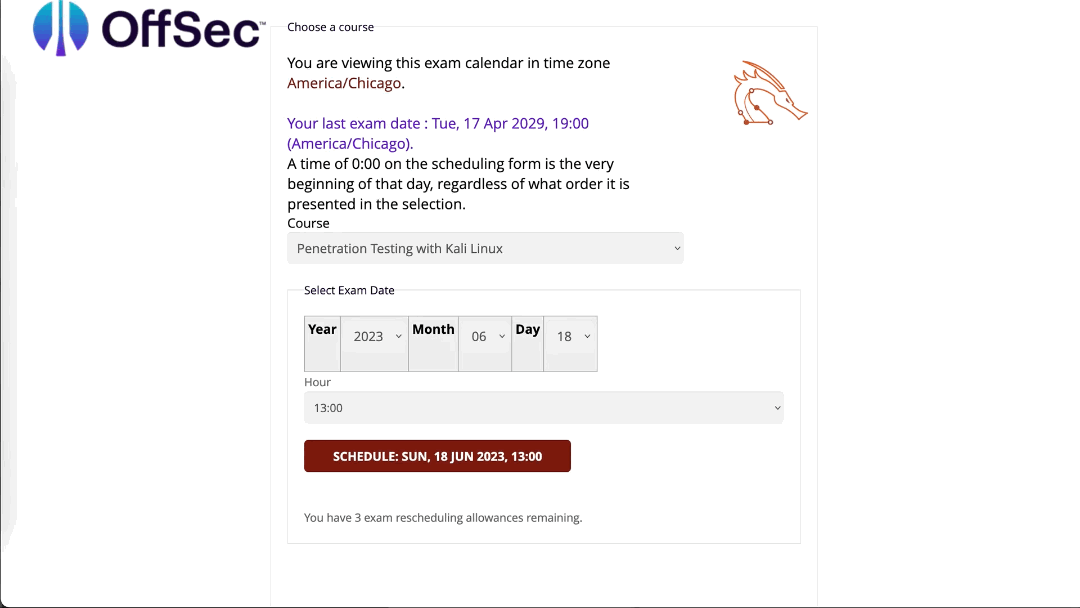
Task: Click the America/Chicago timezone link
Action: 344,83
